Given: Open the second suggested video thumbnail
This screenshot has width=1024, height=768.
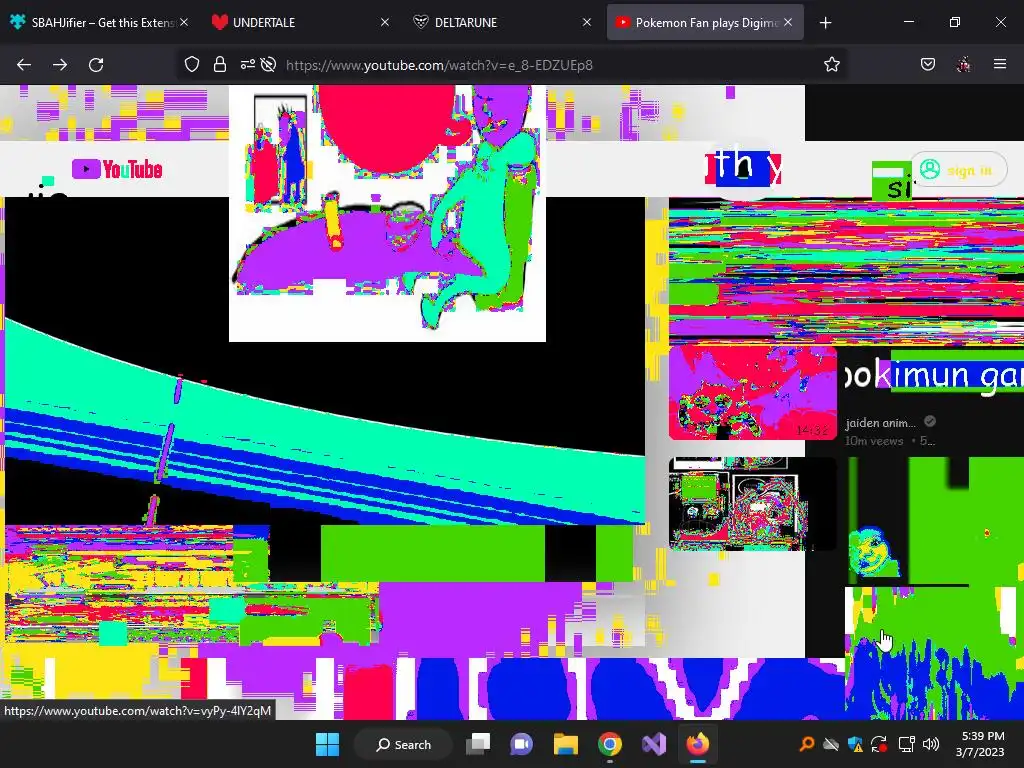Looking at the screenshot, I should pyautogui.click(x=752, y=504).
